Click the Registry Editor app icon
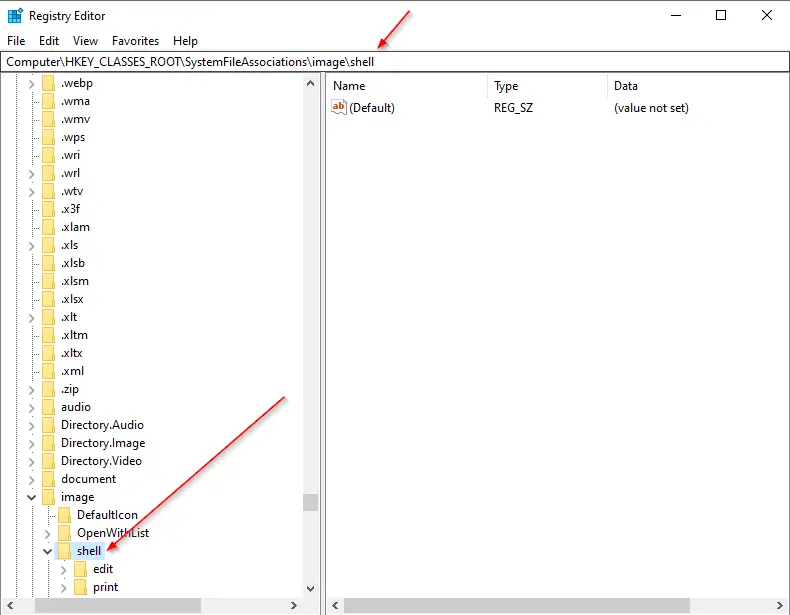Image resolution: width=790 pixels, height=615 pixels. pos(15,16)
